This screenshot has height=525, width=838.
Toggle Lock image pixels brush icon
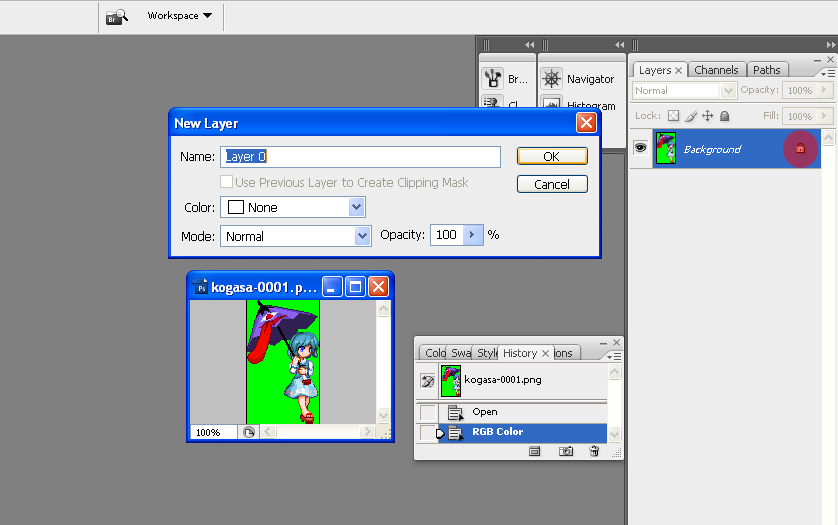tap(691, 116)
